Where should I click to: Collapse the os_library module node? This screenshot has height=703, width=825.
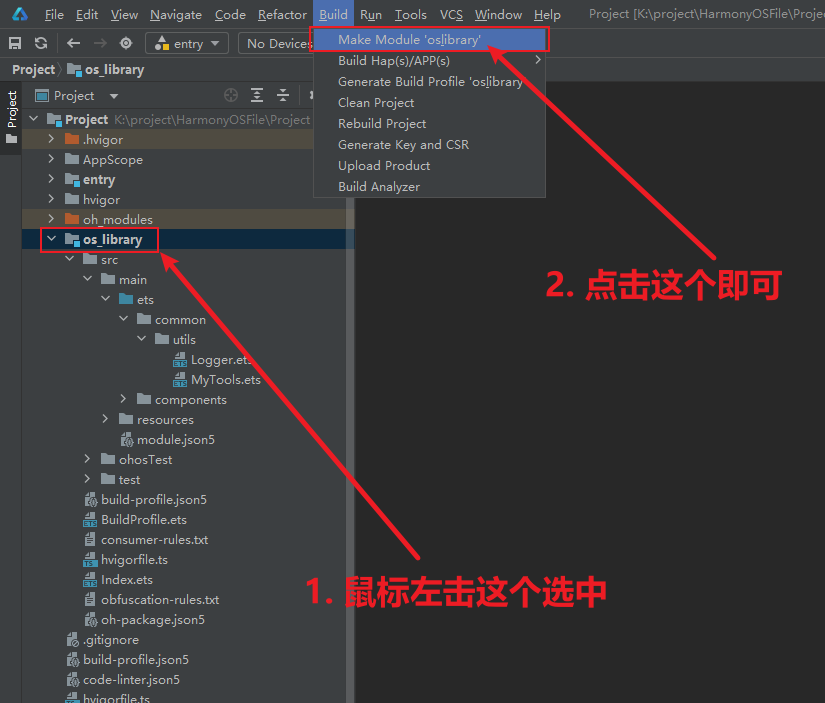pyautogui.click(x=51, y=239)
